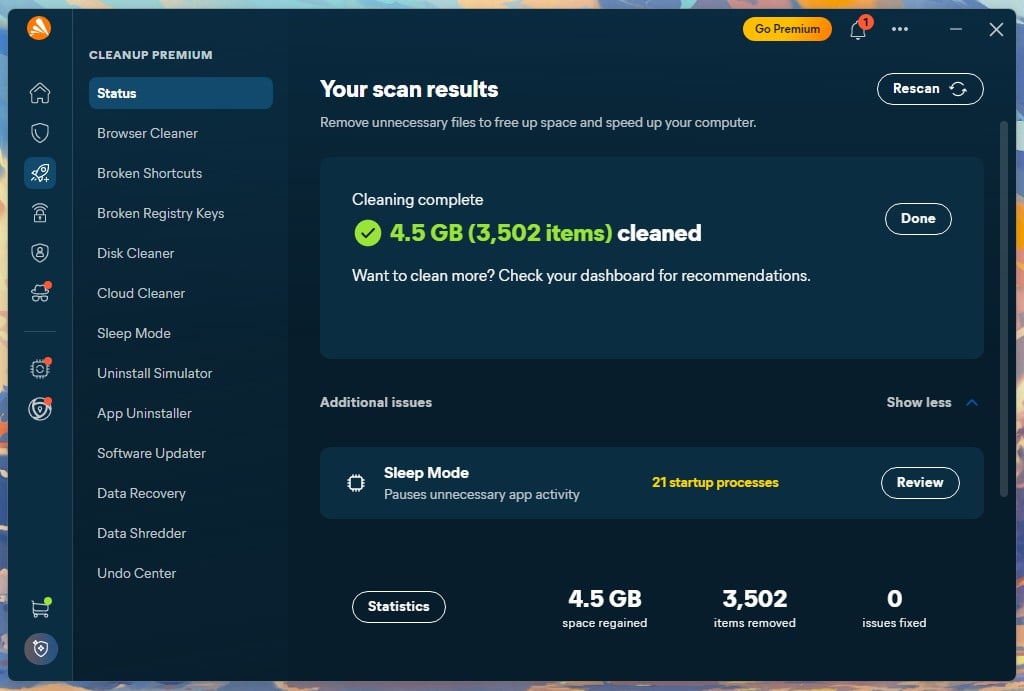Close the Avast window

(x=996, y=29)
